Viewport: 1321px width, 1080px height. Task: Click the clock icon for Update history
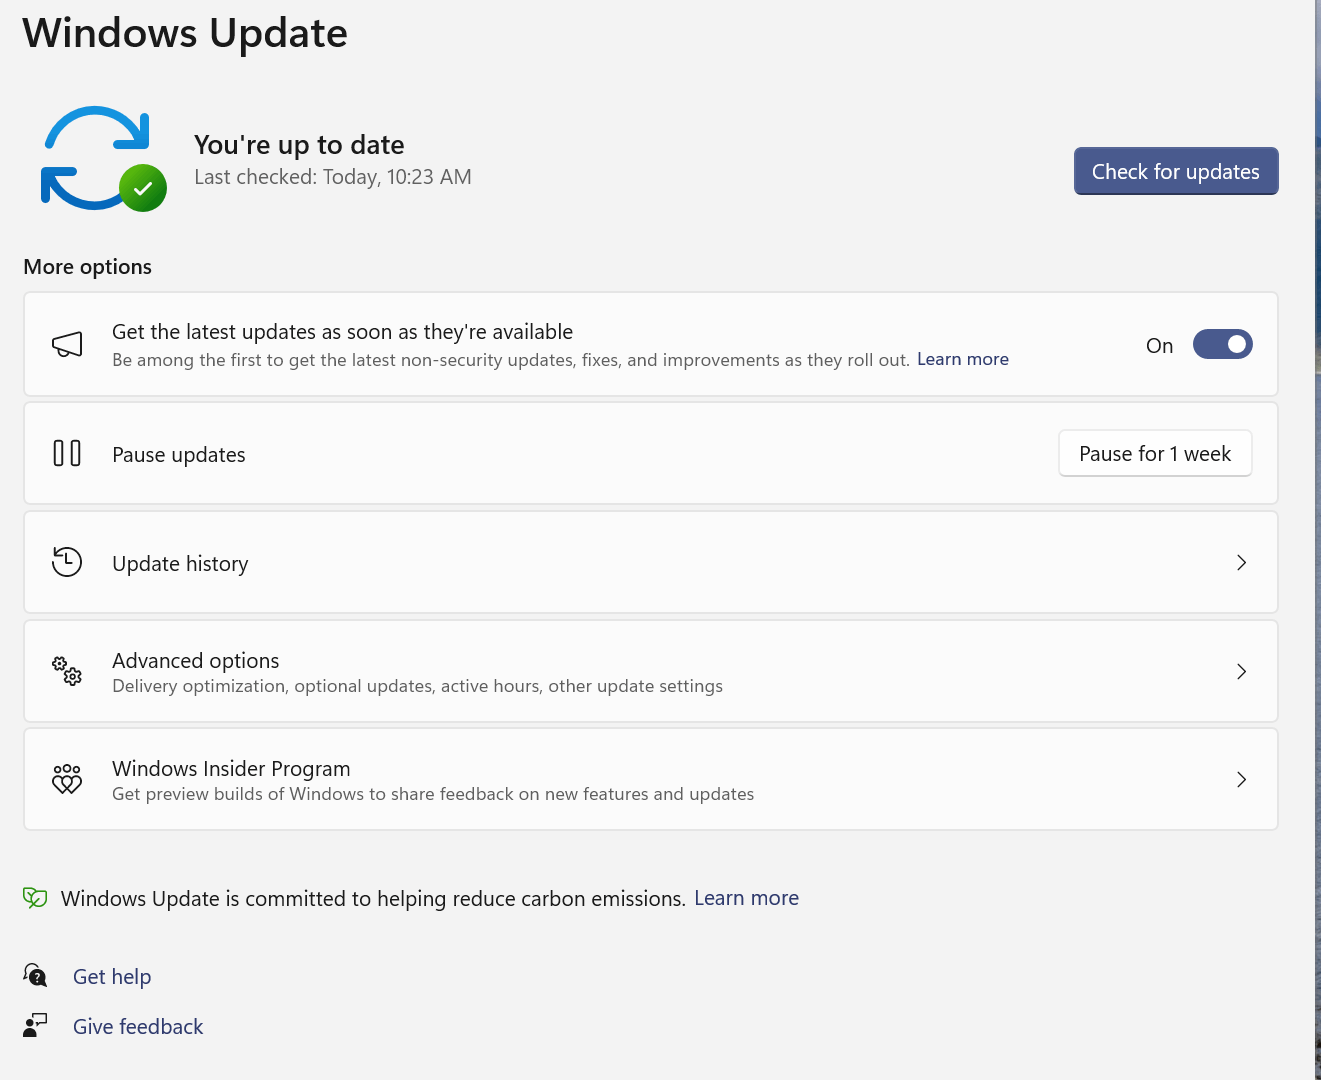(67, 562)
